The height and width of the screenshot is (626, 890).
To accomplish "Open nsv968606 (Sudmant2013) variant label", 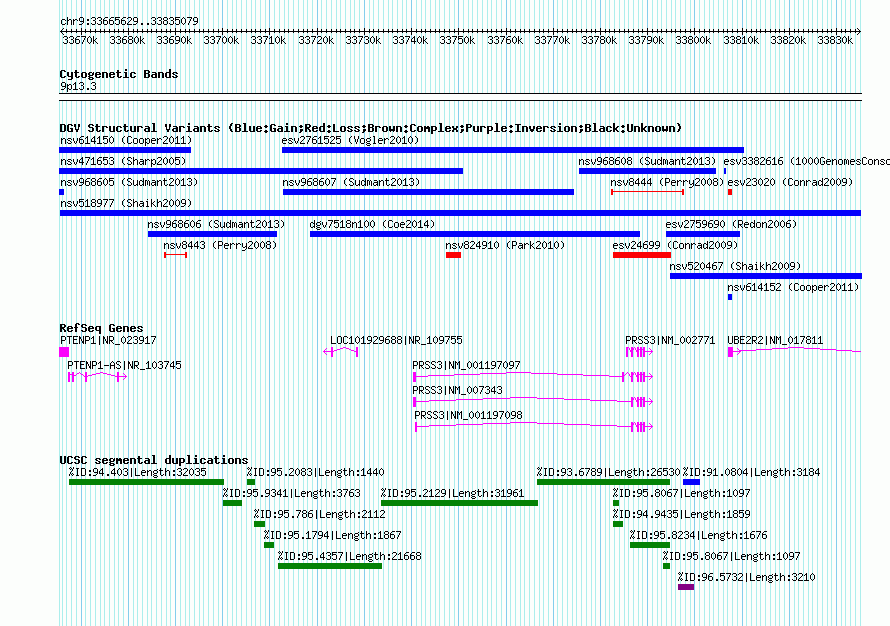I will coord(216,224).
